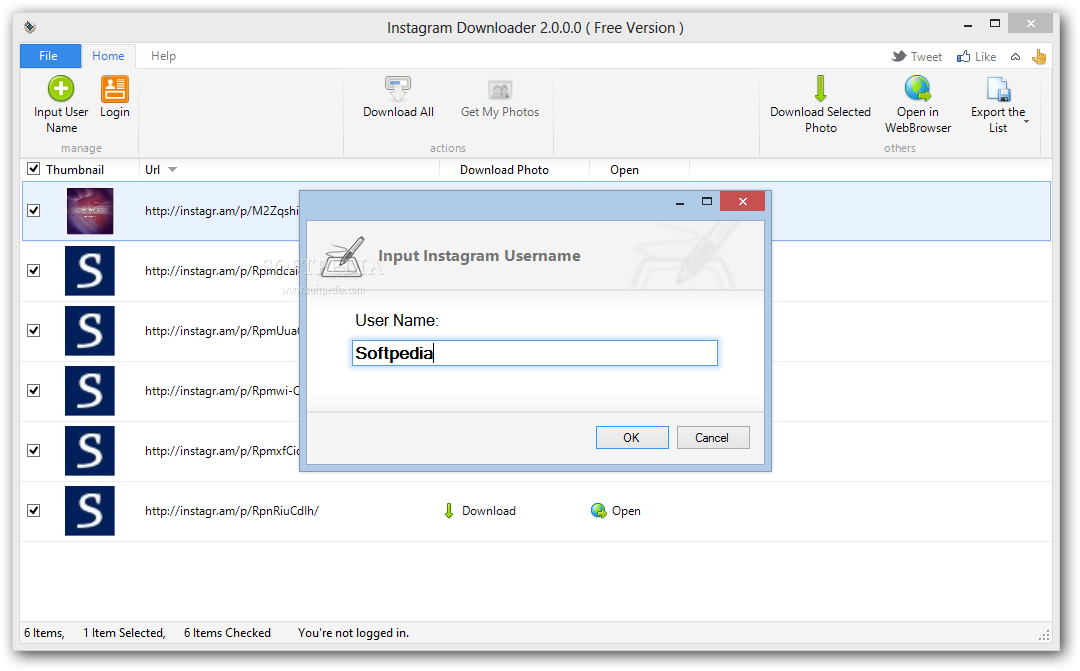Click the Input User Name icon
1080x671 pixels.
click(61, 89)
